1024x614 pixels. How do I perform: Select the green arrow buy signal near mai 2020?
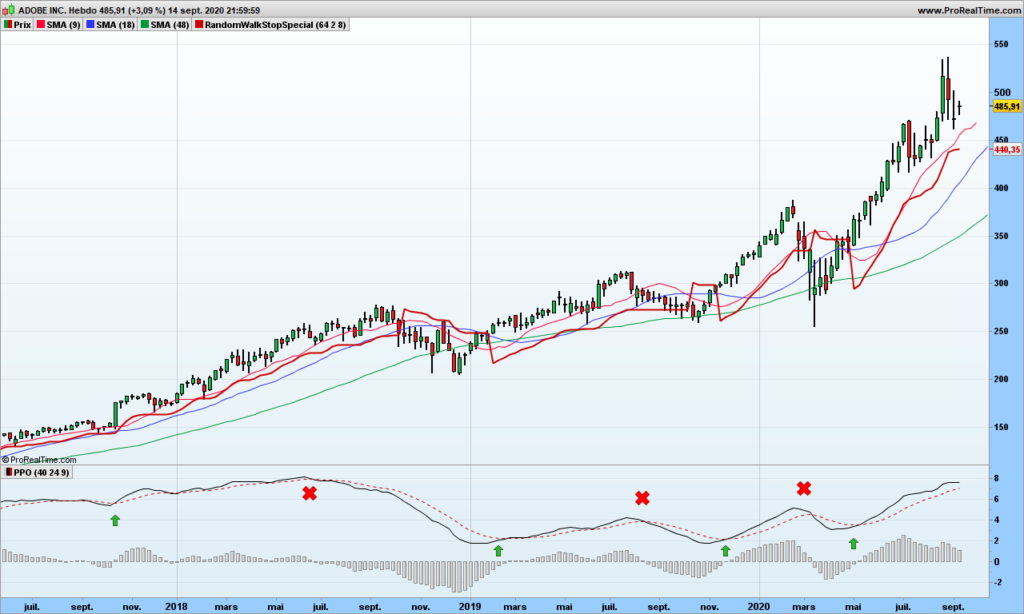pos(853,543)
